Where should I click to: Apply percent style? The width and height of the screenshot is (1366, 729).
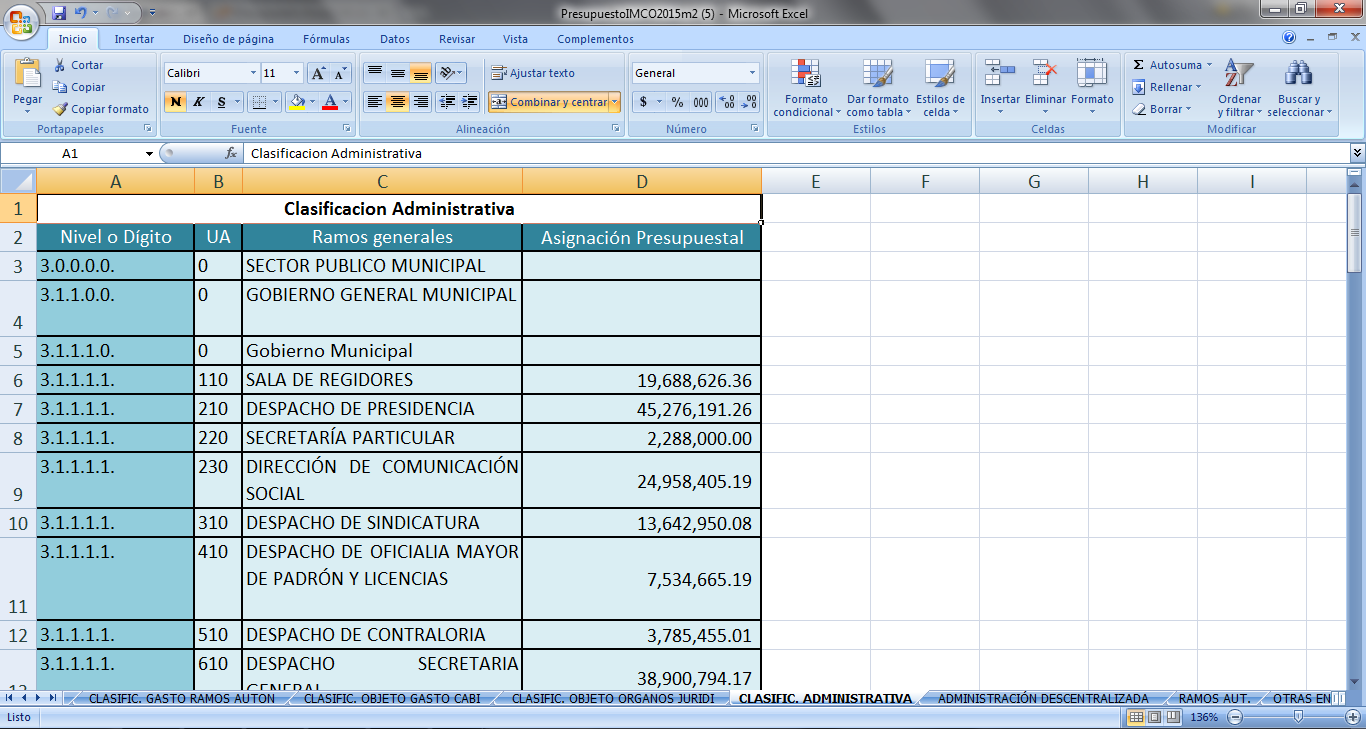click(677, 102)
